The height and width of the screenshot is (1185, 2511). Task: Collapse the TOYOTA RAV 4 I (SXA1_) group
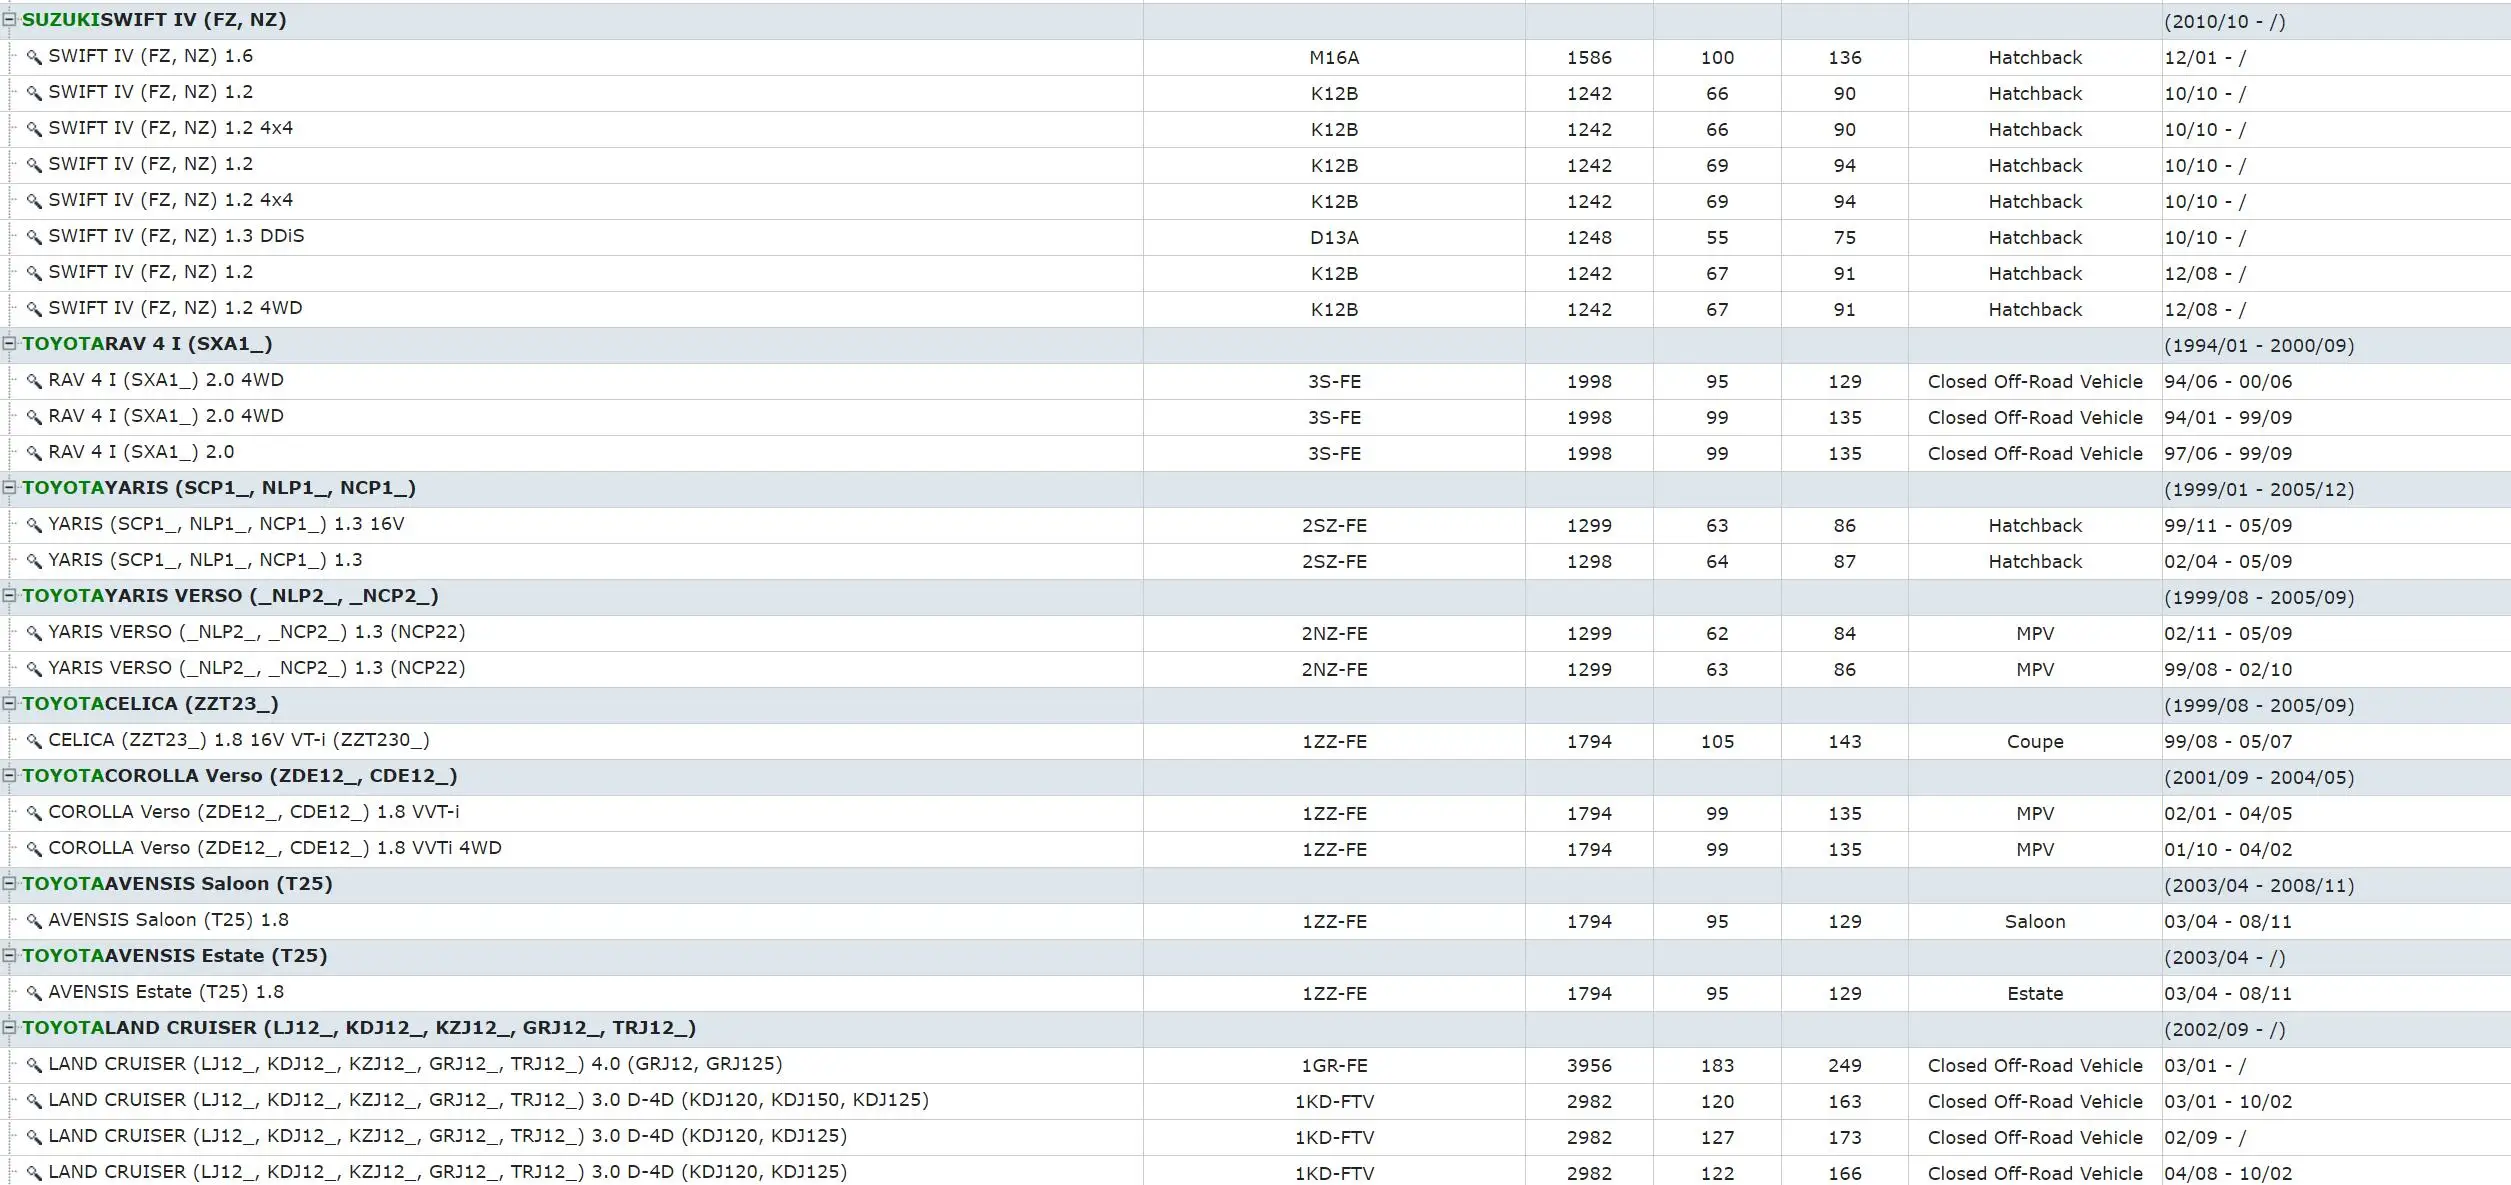click(9, 343)
